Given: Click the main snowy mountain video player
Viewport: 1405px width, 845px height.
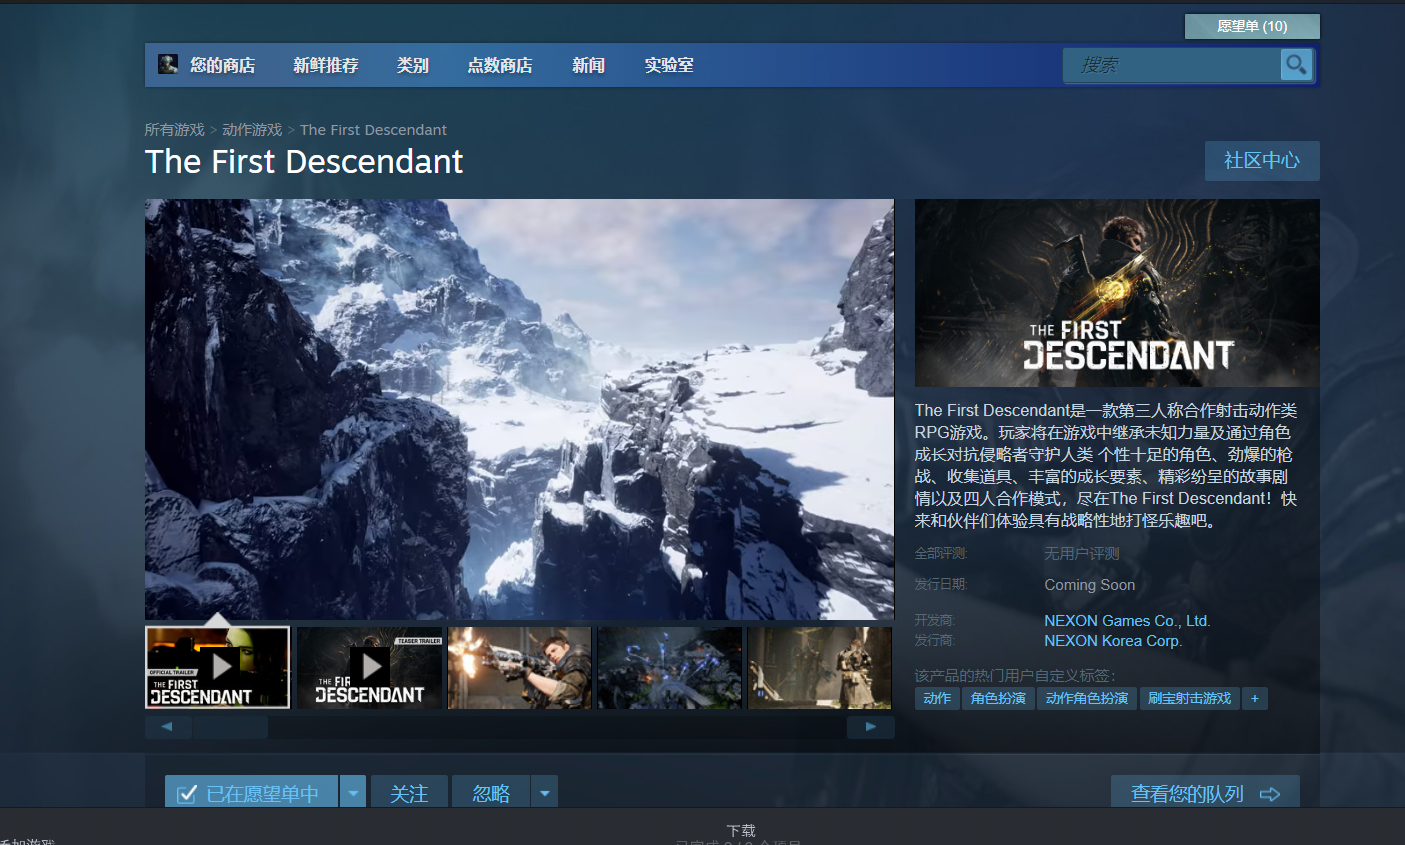Looking at the screenshot, I should 519,409.
